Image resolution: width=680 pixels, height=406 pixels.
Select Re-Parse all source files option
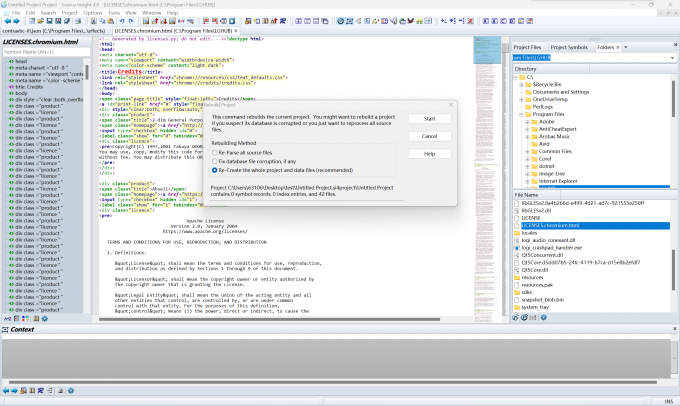click(x=215, y=153)
